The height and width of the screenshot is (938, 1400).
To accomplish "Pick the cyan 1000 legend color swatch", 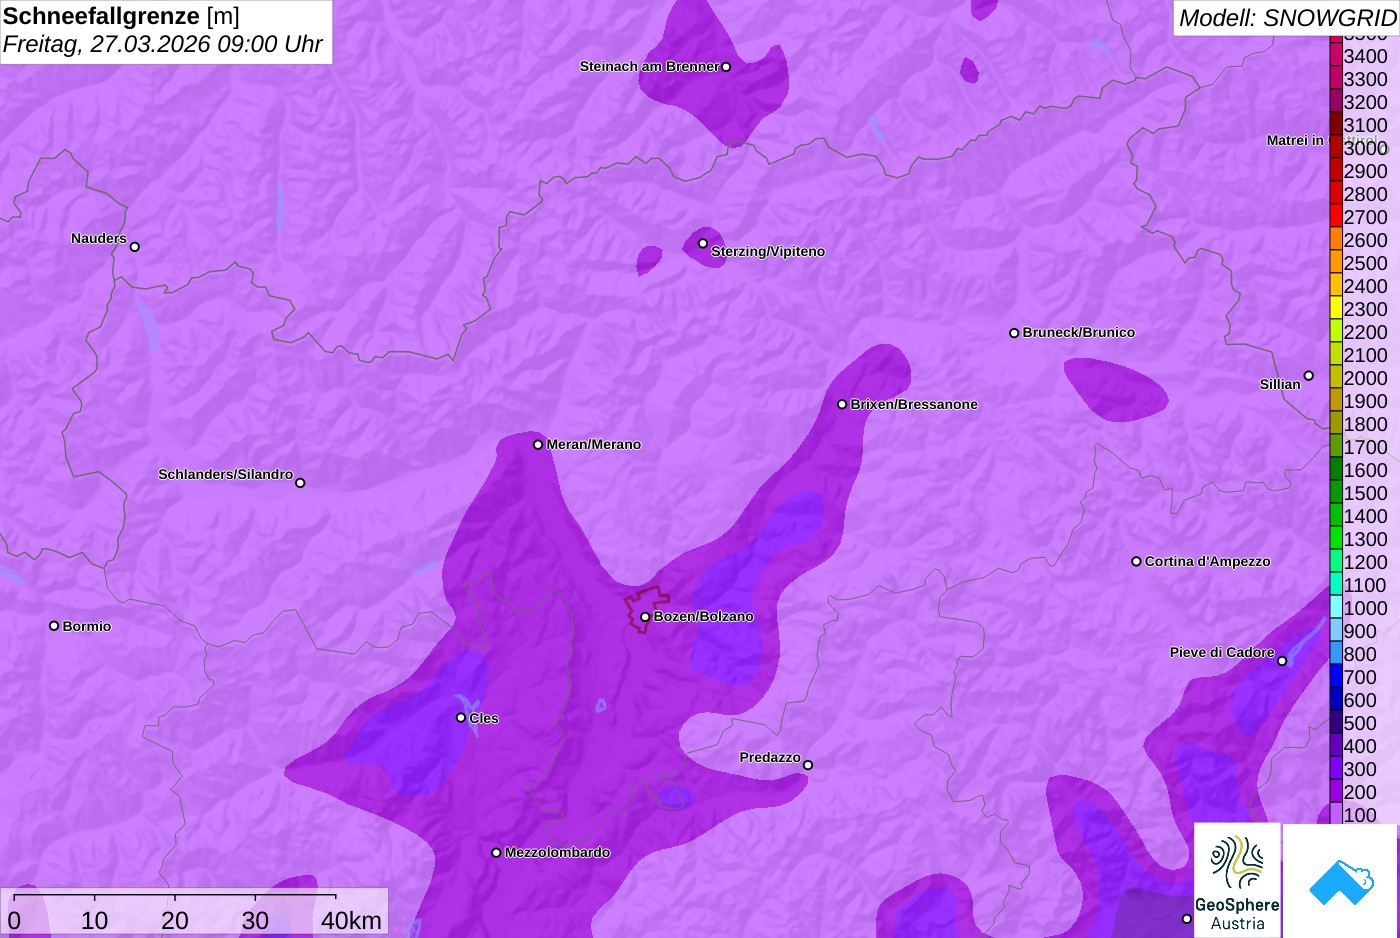I will point(1336,607).
